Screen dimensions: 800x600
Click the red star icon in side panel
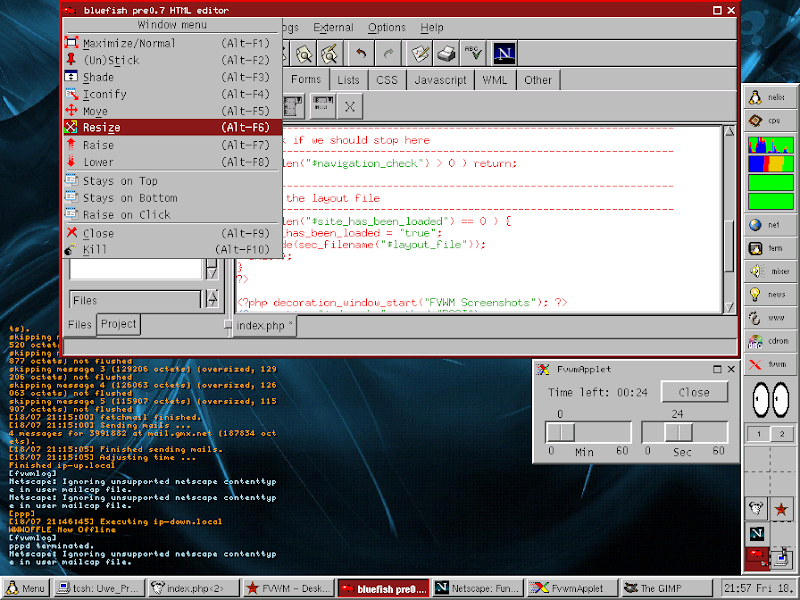pos(781,509)
